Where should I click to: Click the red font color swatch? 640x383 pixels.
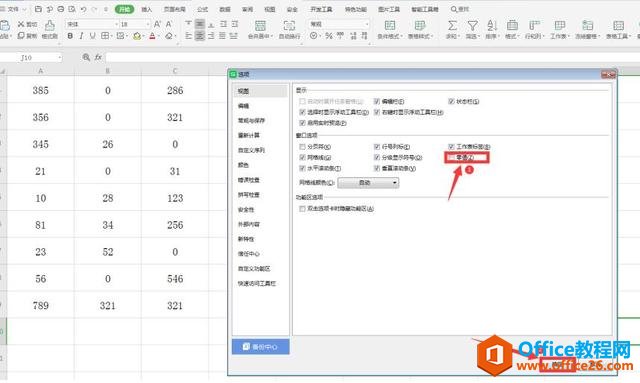tap(152, 36)
